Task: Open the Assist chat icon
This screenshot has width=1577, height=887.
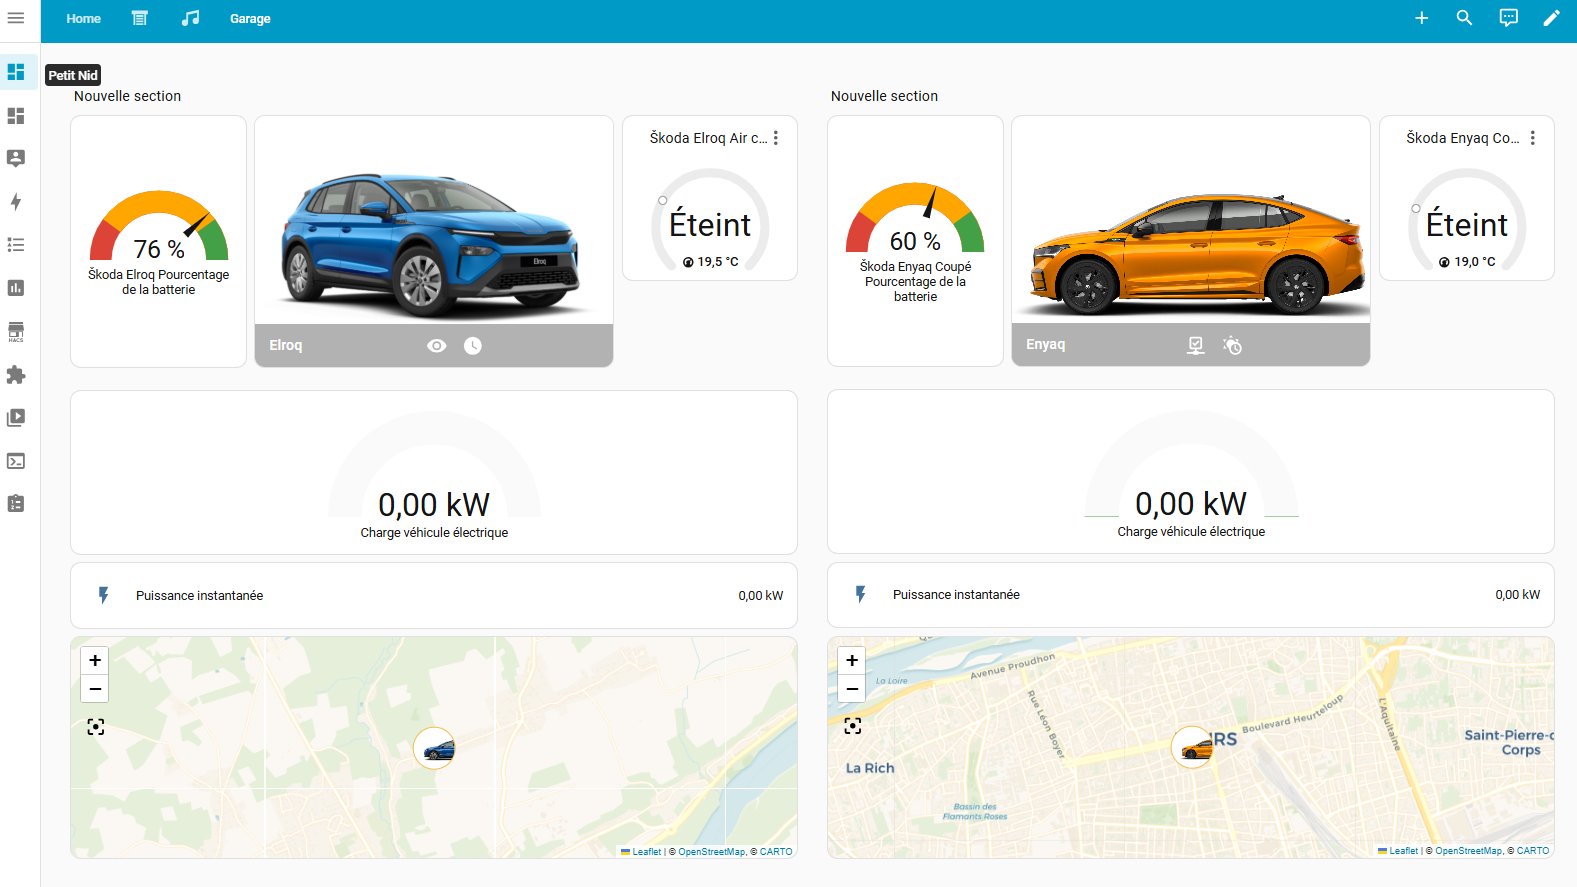Action: click(x=1508, y=18)
